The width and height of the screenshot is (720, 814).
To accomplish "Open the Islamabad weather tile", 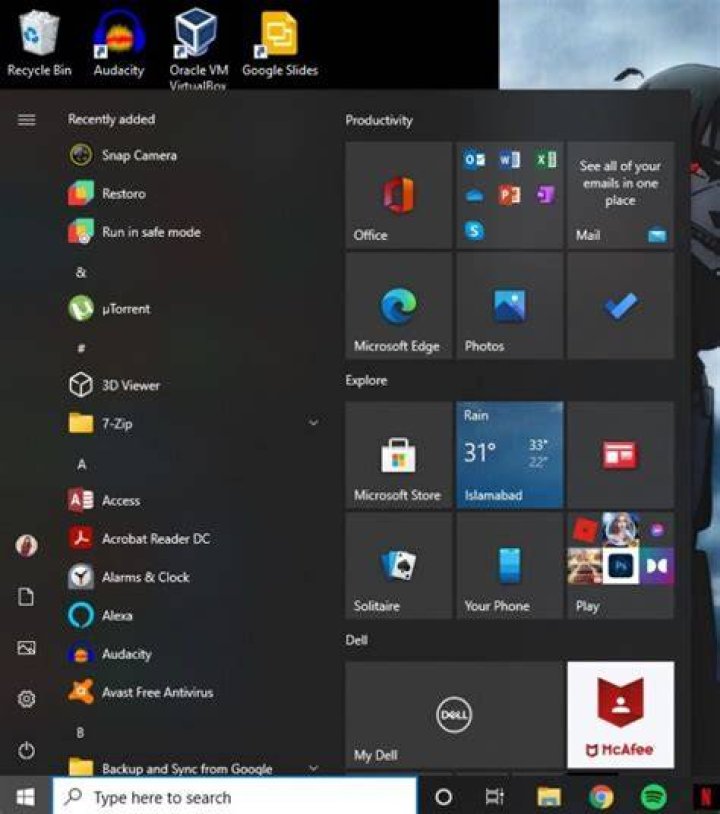I will point(510,455).
